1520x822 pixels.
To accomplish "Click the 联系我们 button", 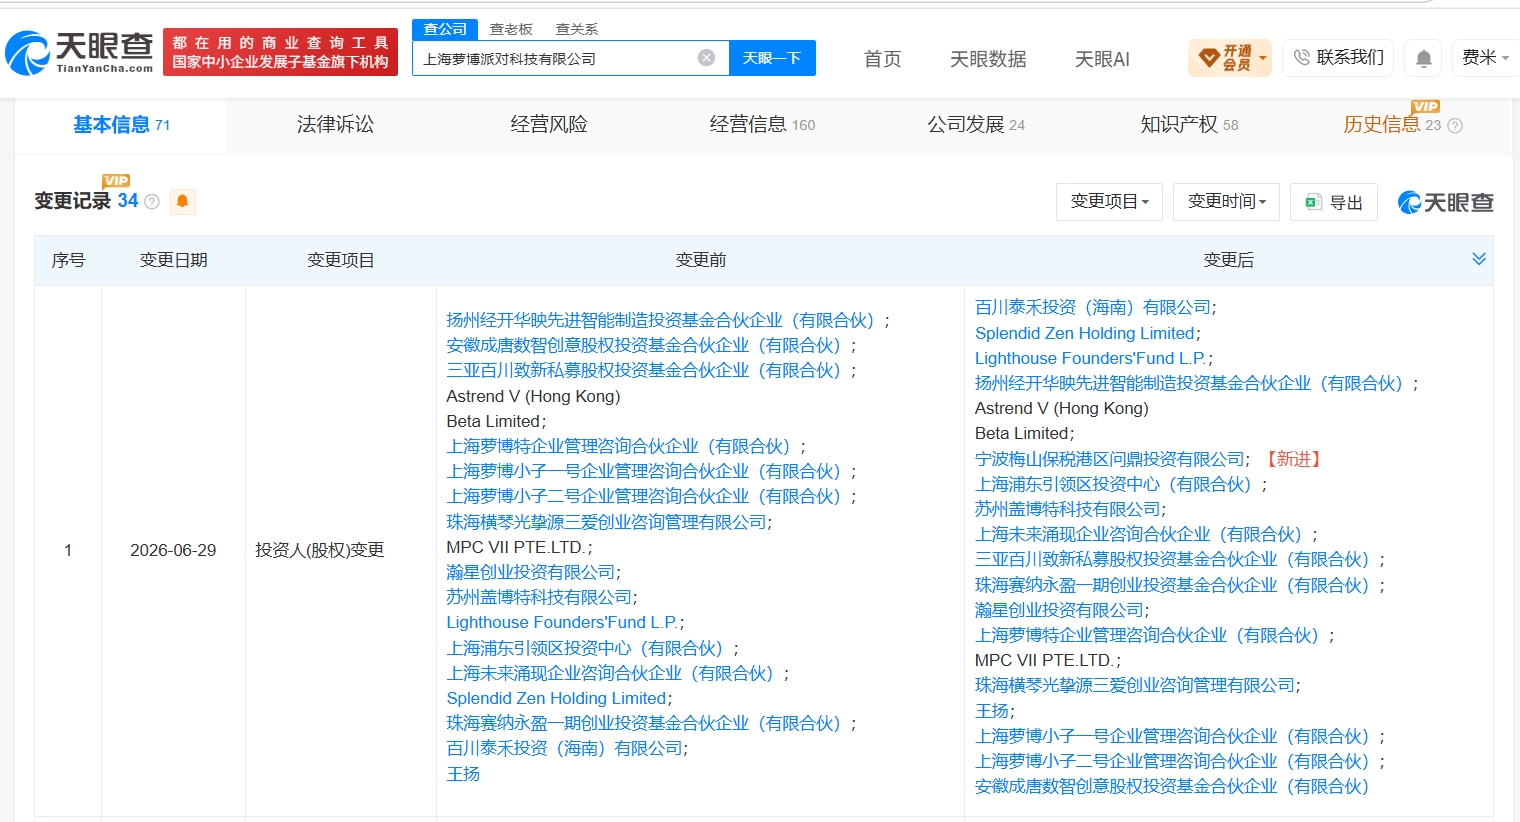I will coord(1338,58).
